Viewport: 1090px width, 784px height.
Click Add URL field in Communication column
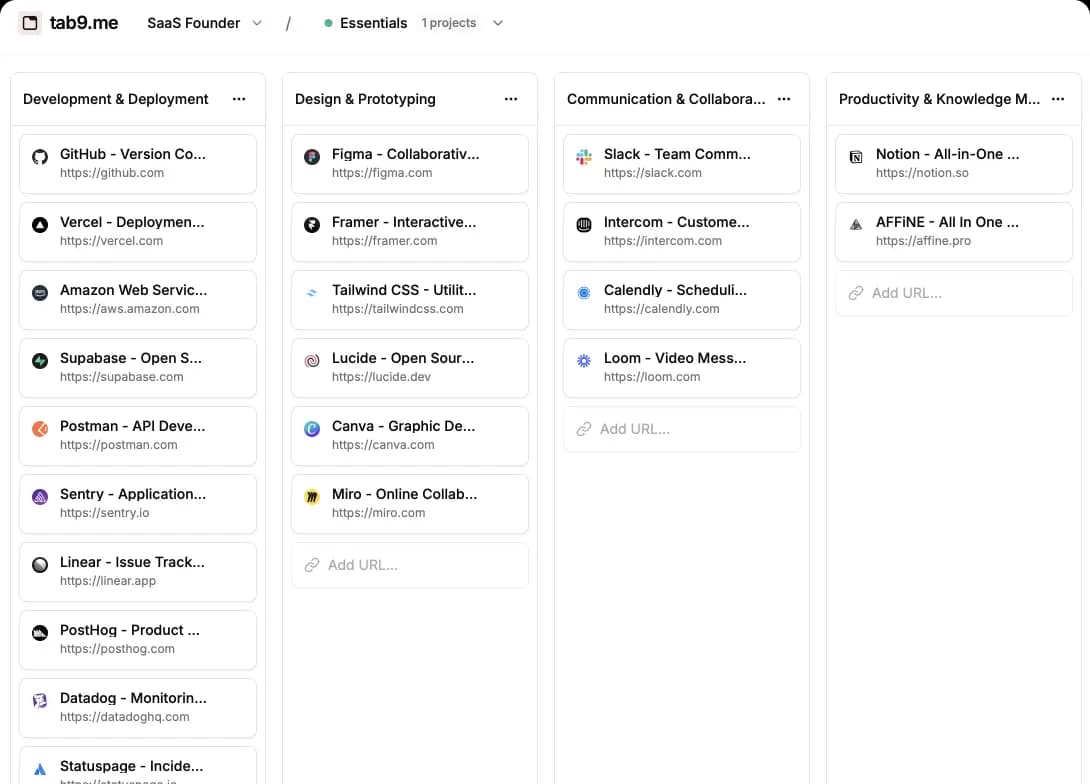681,429
